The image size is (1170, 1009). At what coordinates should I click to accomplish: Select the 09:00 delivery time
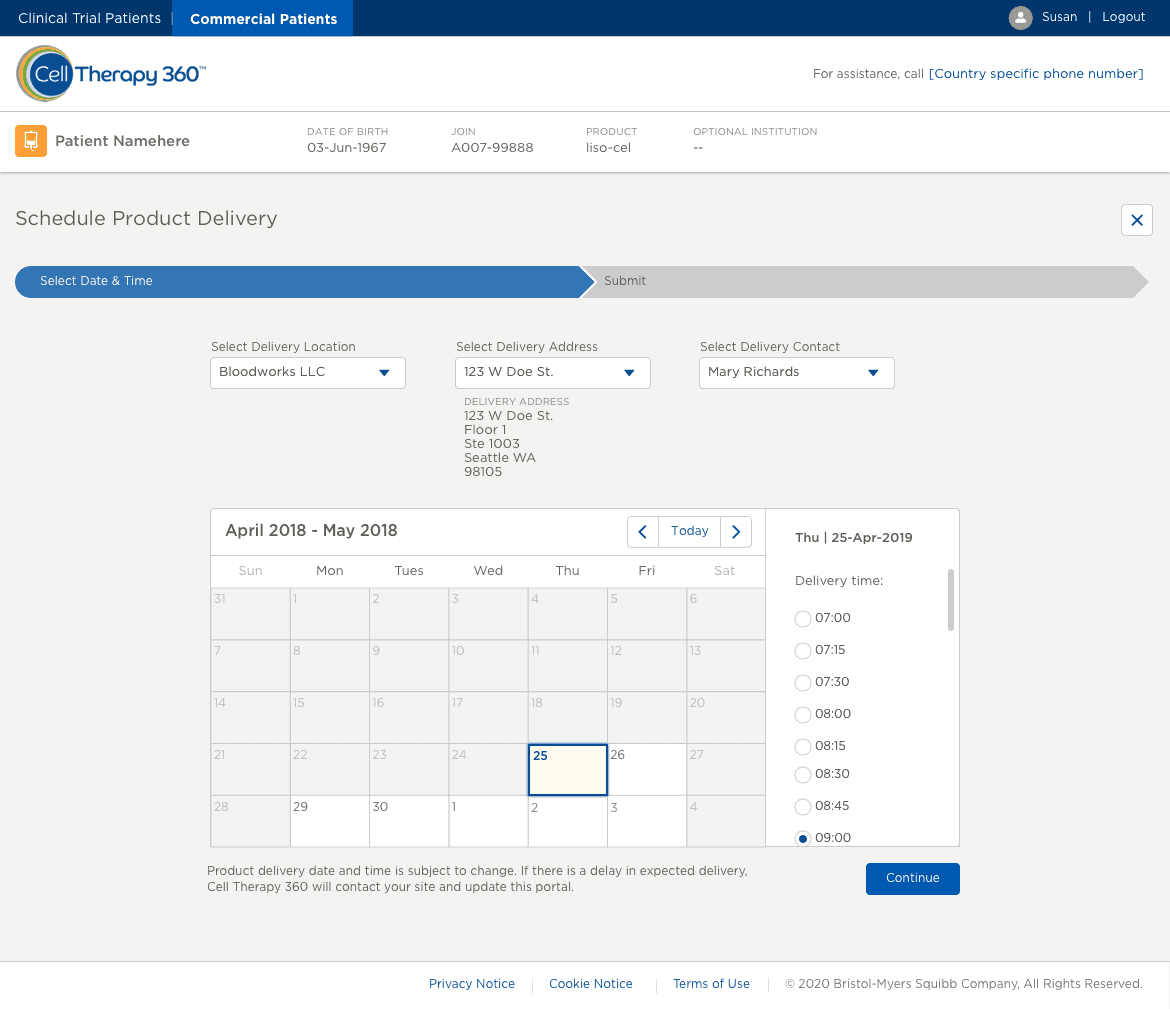[803, 839]
